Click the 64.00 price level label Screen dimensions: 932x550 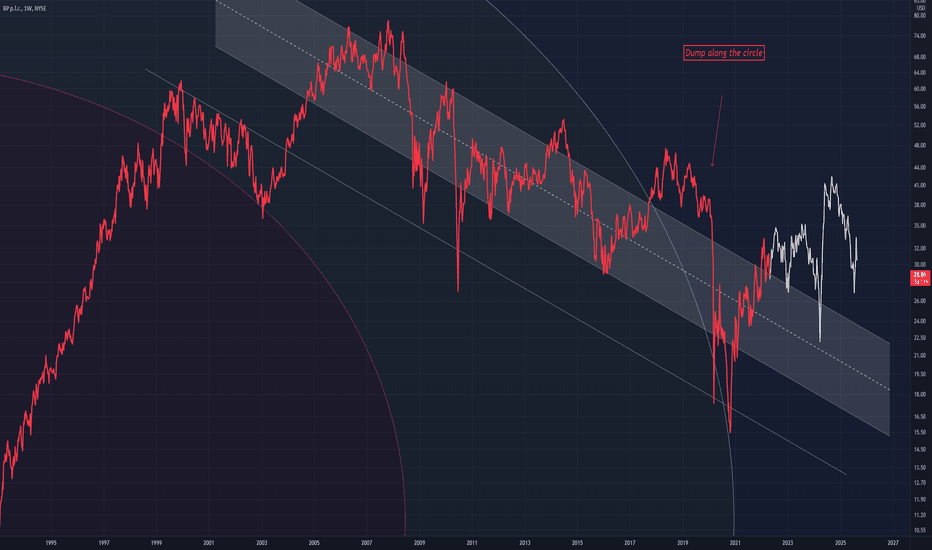point(920,73)
